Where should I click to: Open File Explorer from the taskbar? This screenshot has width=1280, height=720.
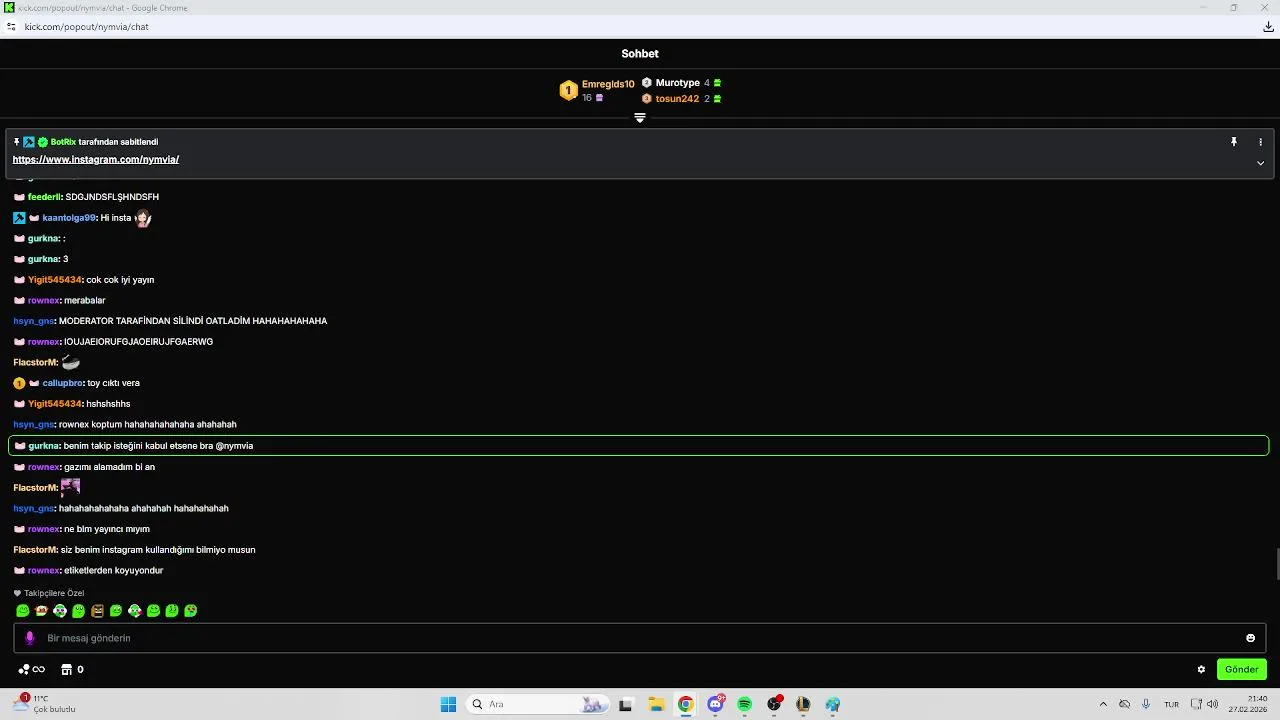(x=656, y=704)
